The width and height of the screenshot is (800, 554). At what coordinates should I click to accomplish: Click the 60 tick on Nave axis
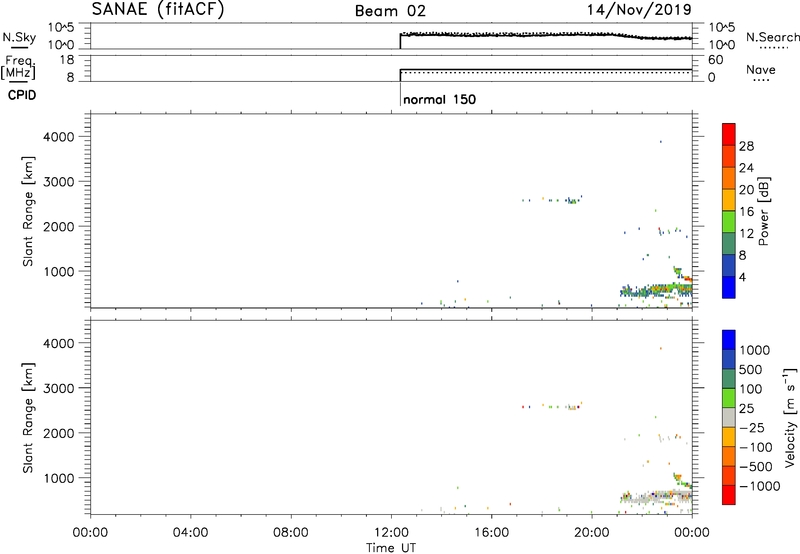pyautogui.click(x=715, y=60)
